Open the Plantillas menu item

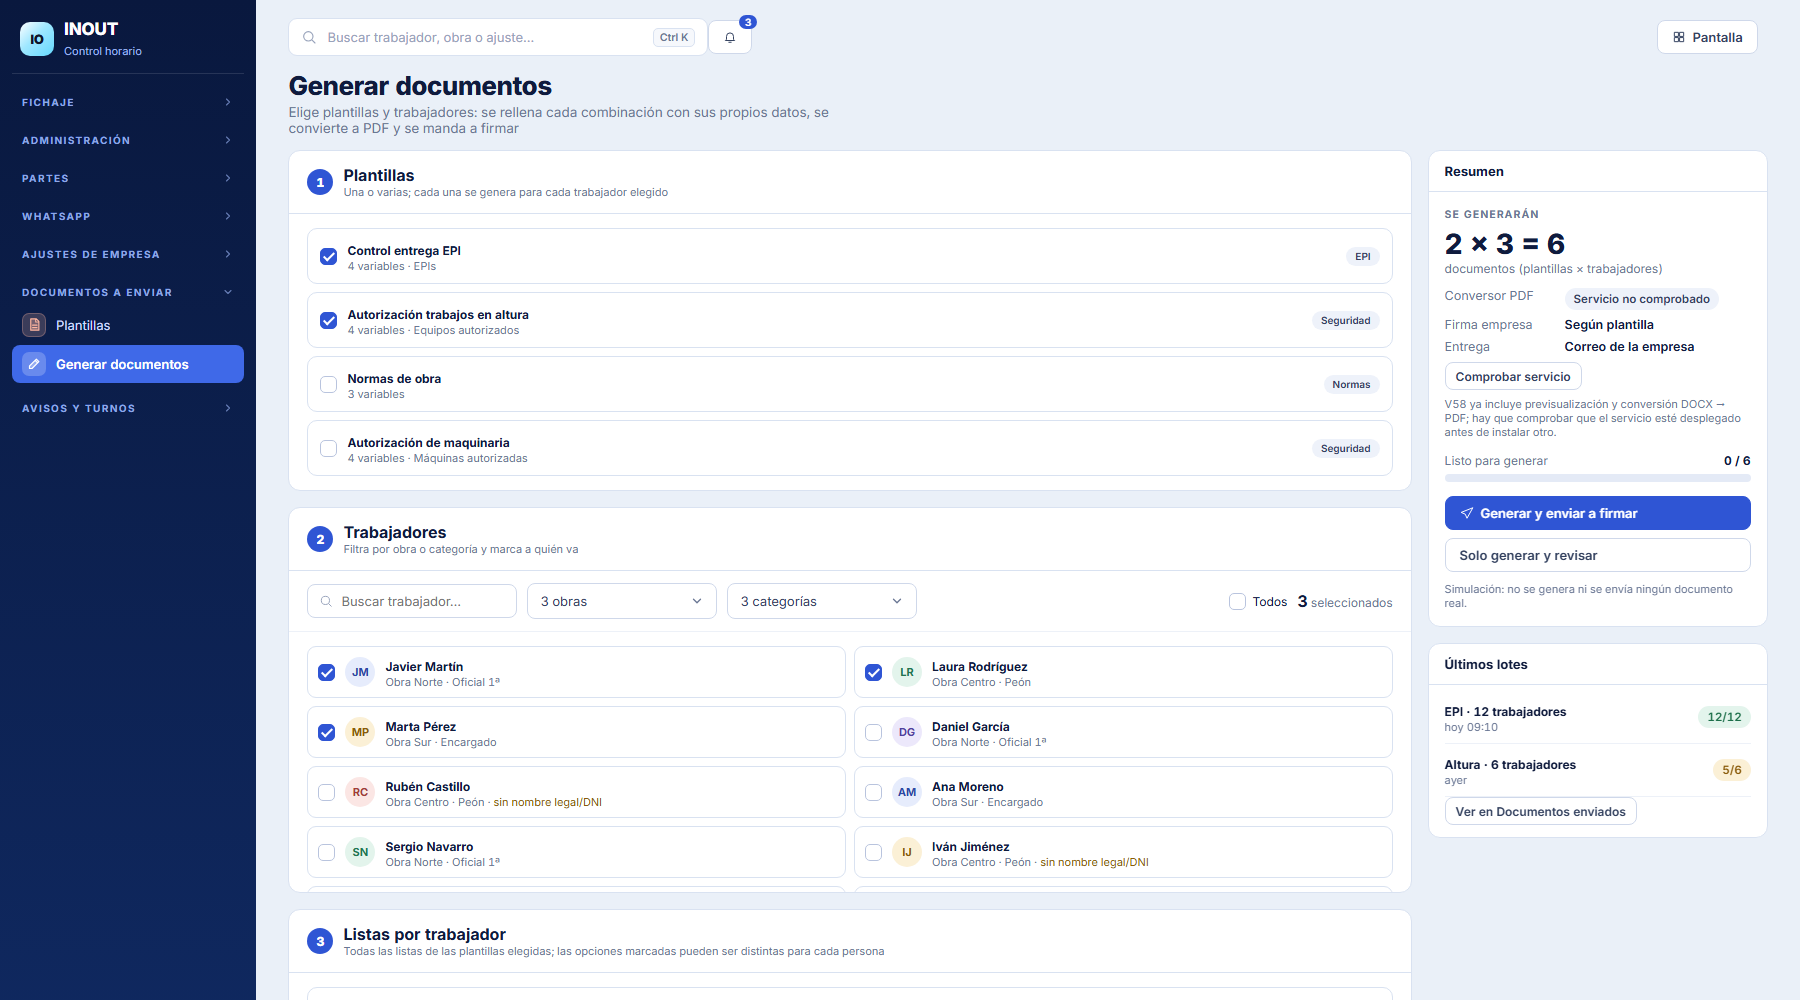tap(128, 325)
